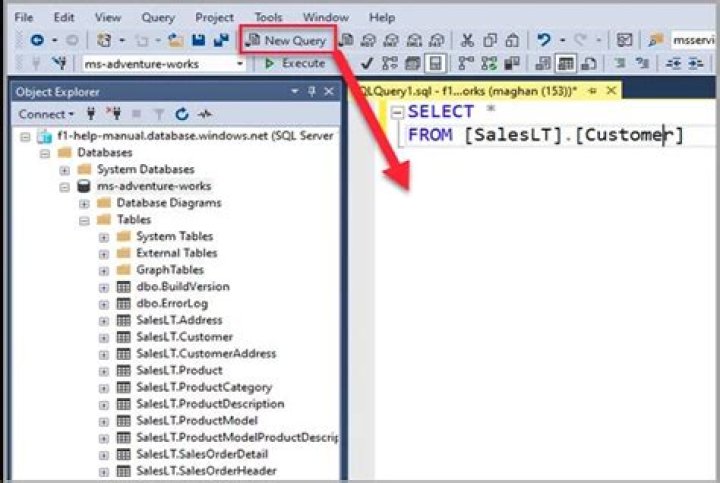The image size is (720, 483).
Task: Toggle Include Live Query Statistics
Action: pyautogui.click(x=489, y=63)
